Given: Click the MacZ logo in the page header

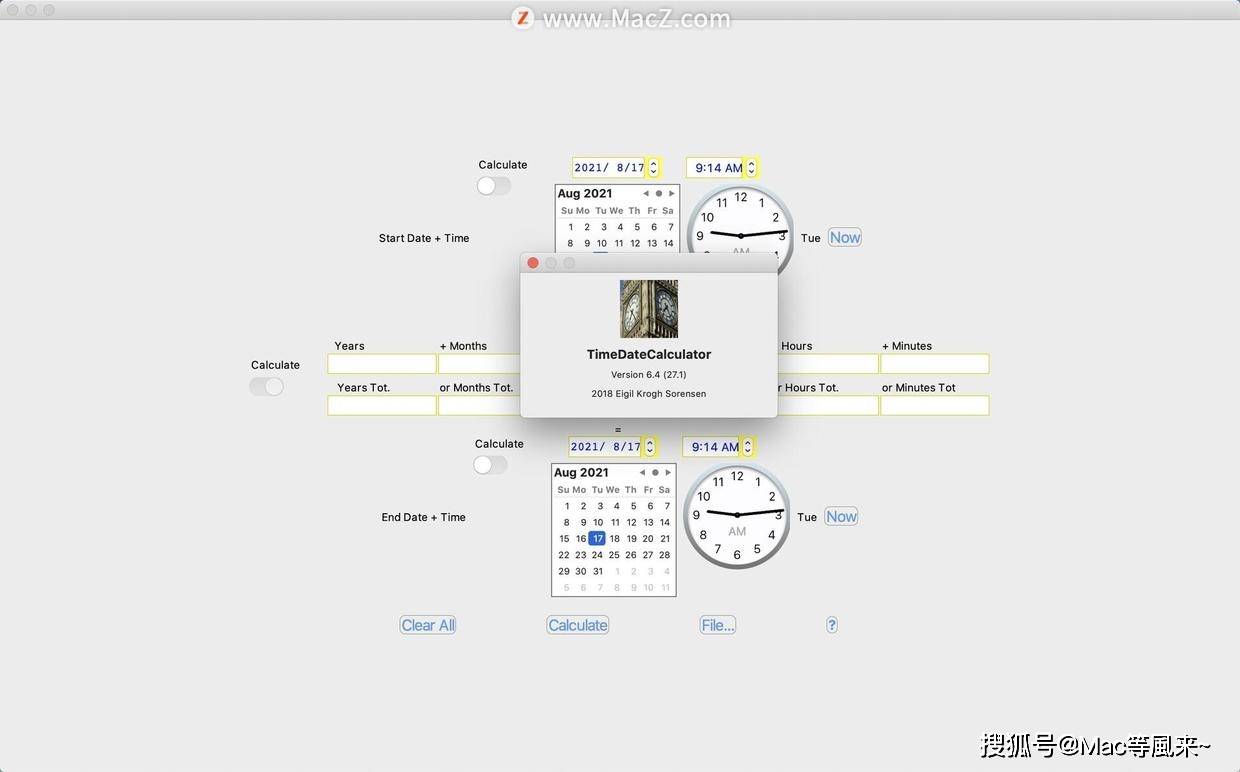Looking at the screenshot, I should pyautogui.click(x=522, y=18).
